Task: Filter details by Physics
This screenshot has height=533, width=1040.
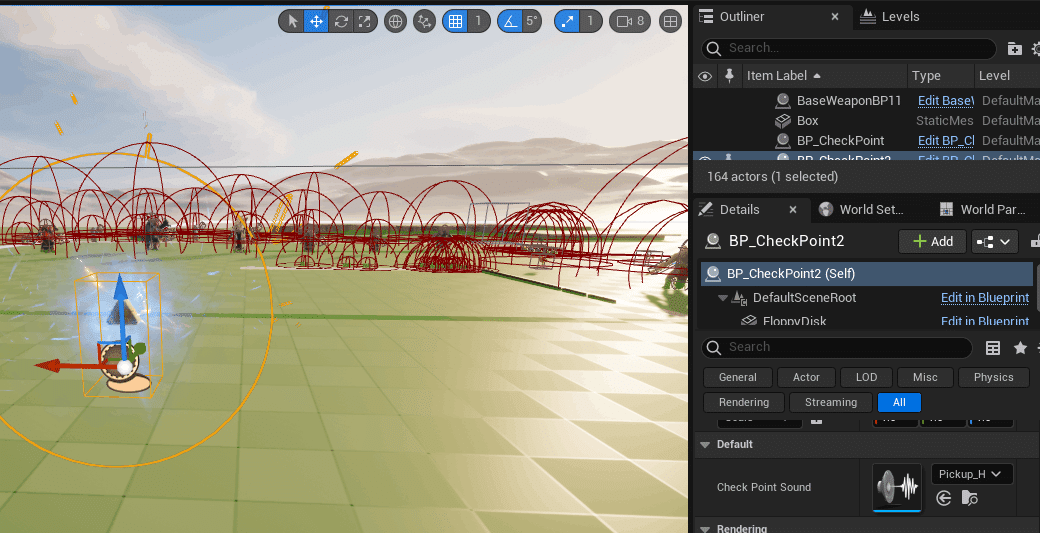Action: click(x=993, y=377)
